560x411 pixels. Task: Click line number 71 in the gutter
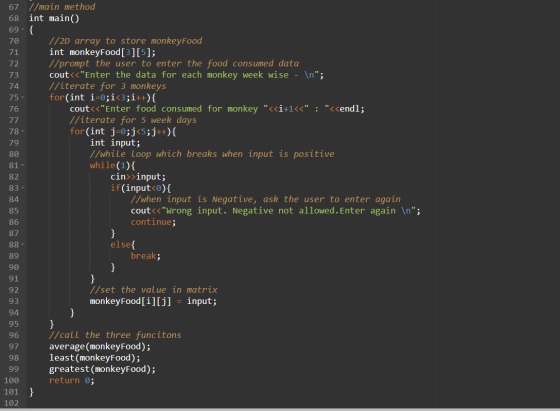(14, 52)
